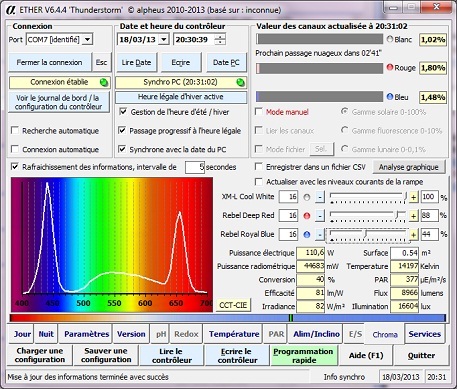The height and width of the screenshot is (389, 457).
Task: Select the Rouge channel radio button
Action: 390,68
